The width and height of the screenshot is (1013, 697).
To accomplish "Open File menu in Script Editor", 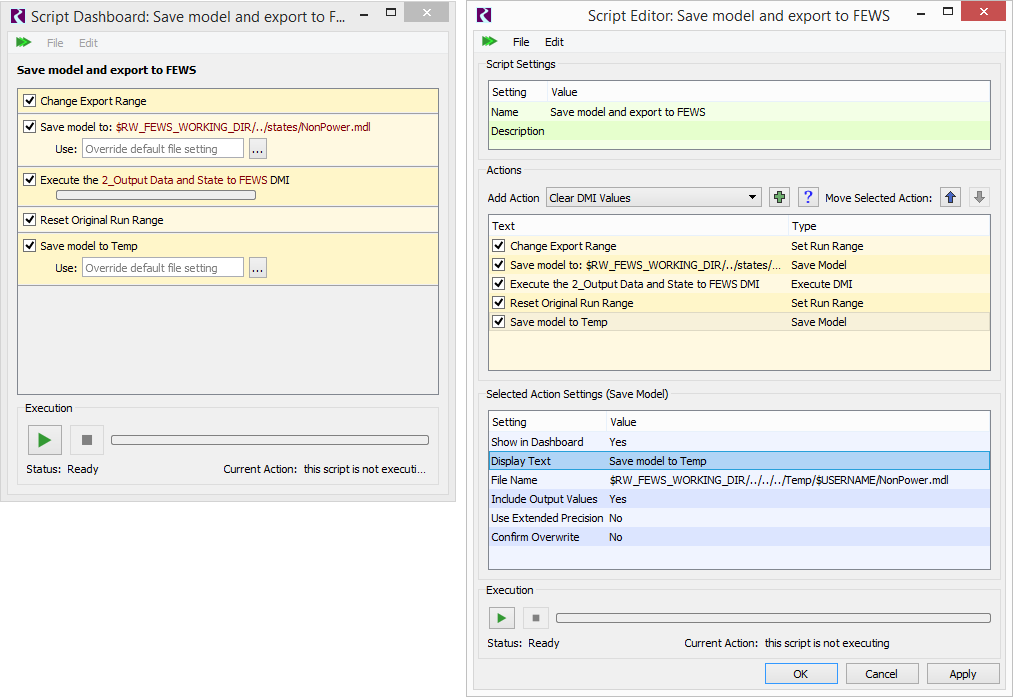I will tap(521, 41).
